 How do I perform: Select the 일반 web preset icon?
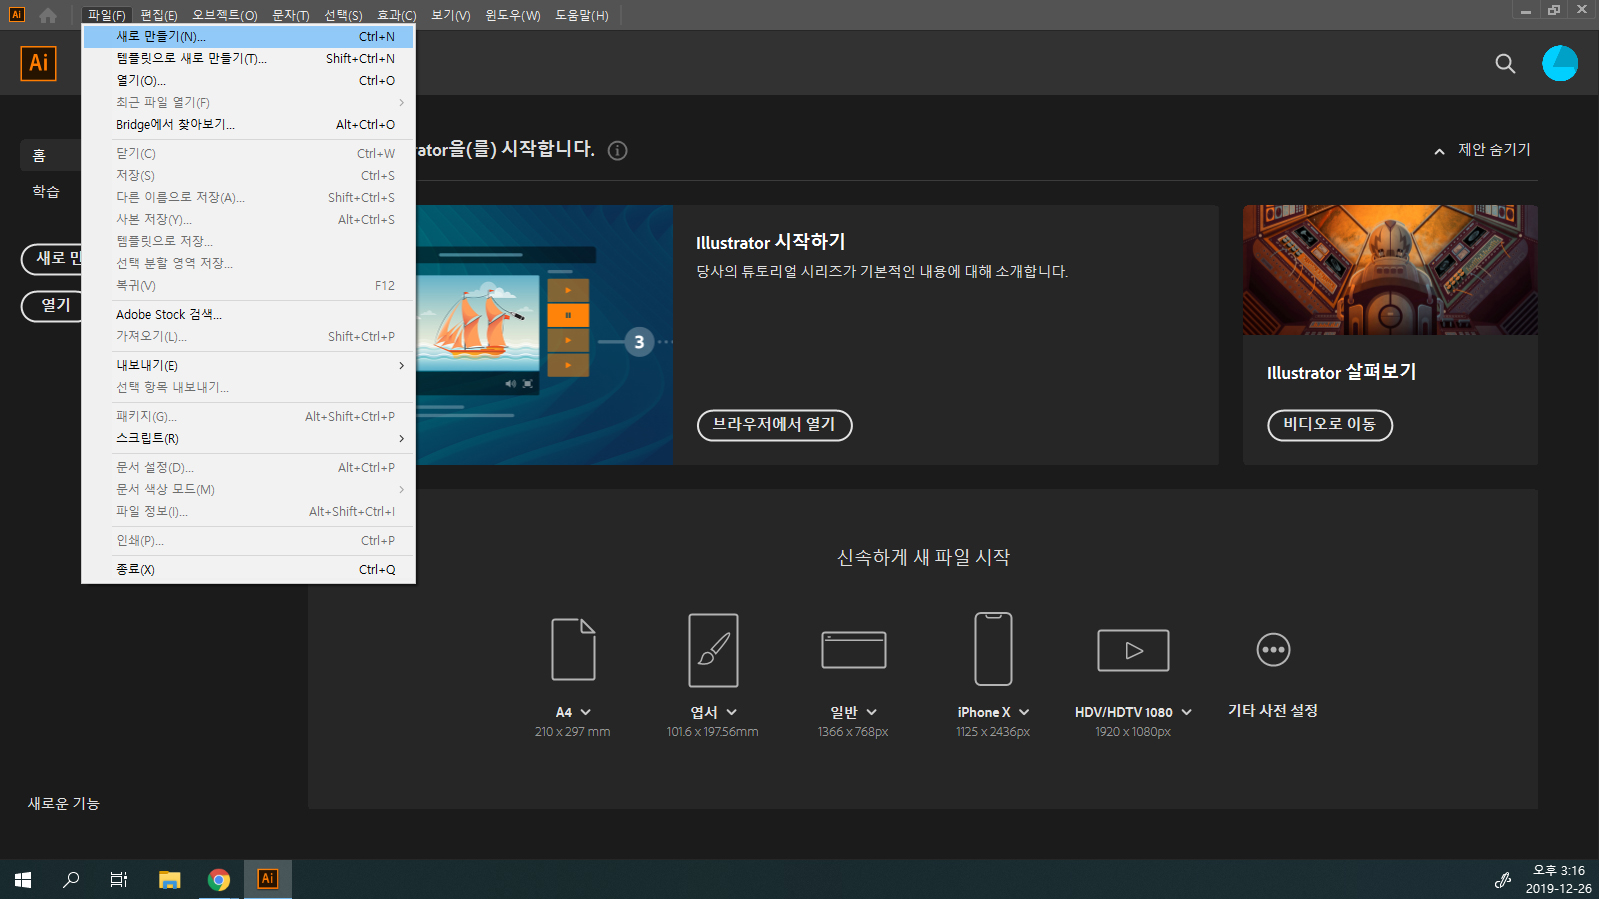(x=853, y=649)
